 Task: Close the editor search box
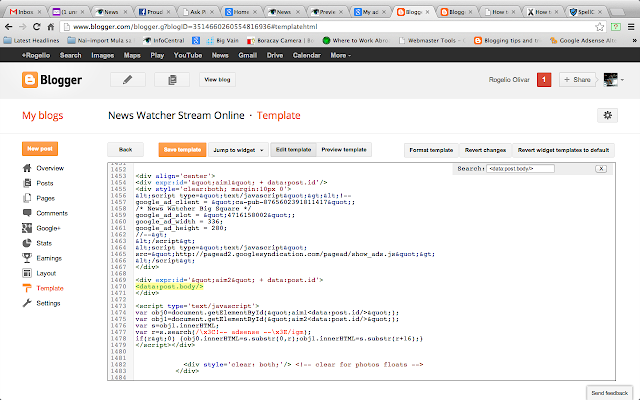click(601, 169)
